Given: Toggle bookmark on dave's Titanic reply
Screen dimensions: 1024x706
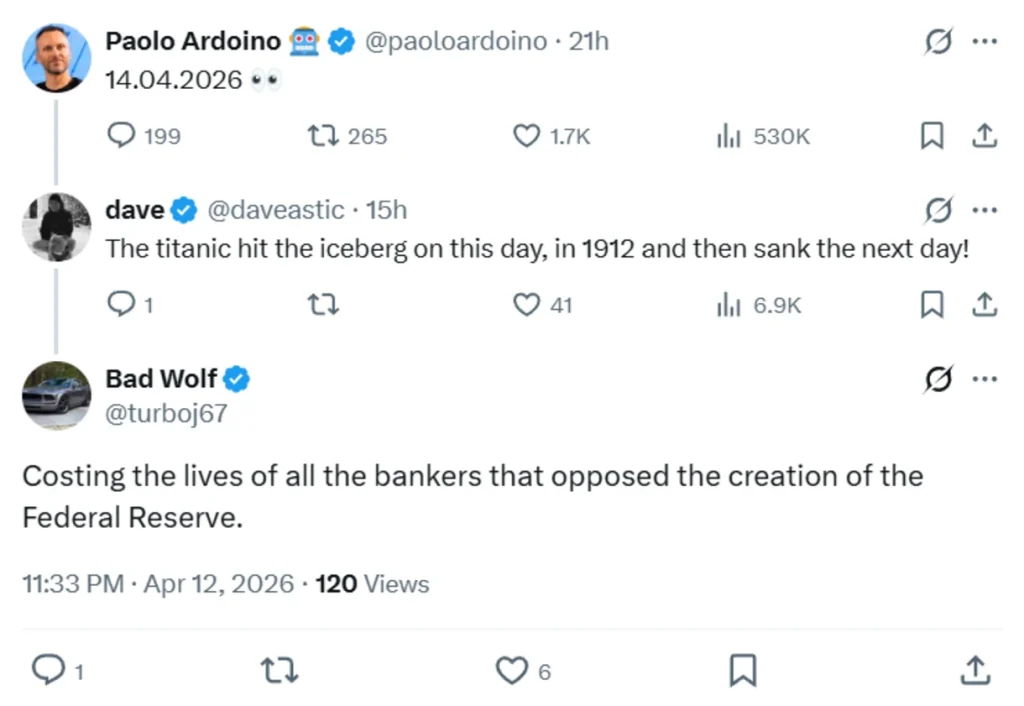Looking at the screenshot, I should (x=932, y=305).
